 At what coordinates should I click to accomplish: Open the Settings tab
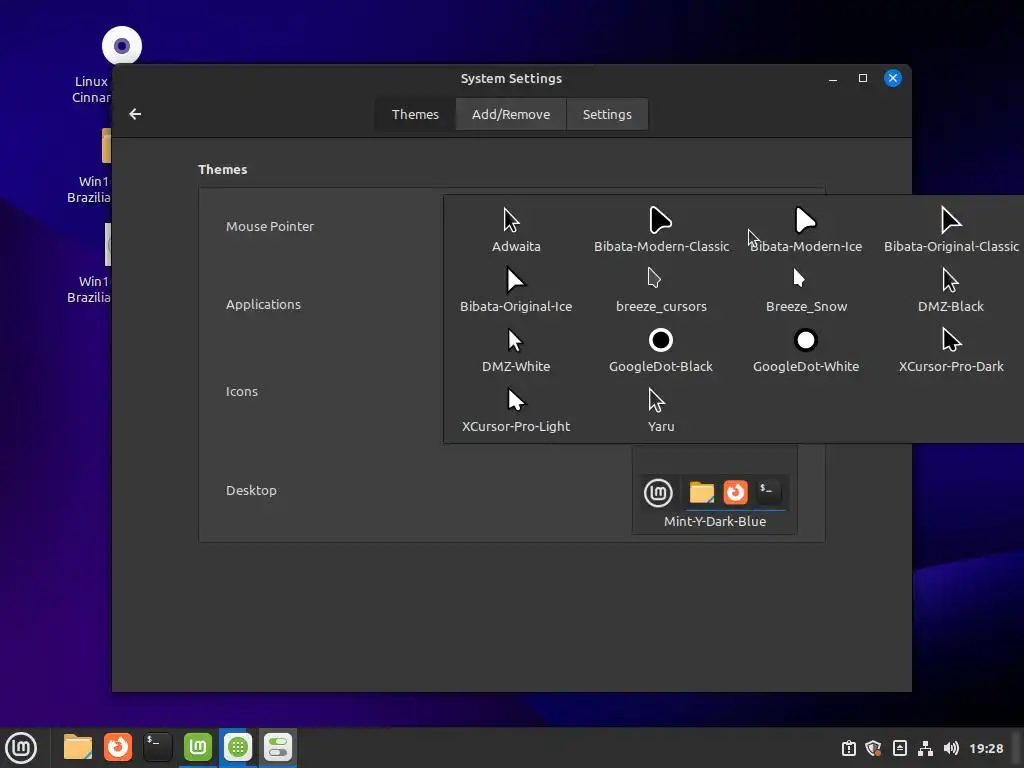607,114
